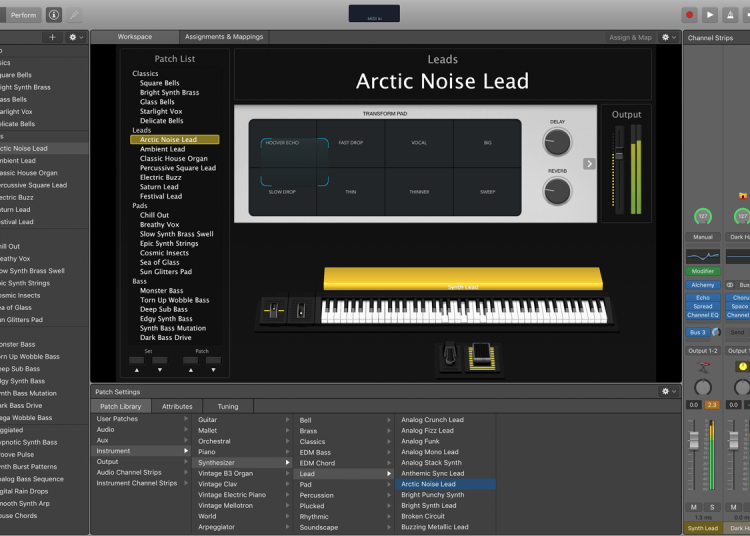Click the Delay knob
Viewport: 750px width, 536px height.
pyautogui.click(x=557, y=142)
